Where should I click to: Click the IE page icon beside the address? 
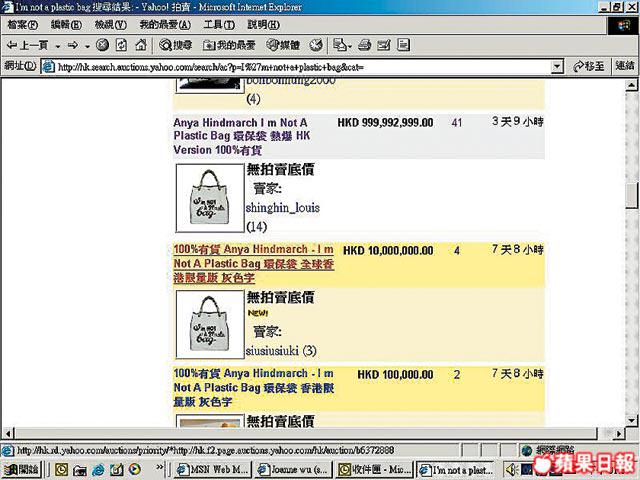[x=49, y=67]
